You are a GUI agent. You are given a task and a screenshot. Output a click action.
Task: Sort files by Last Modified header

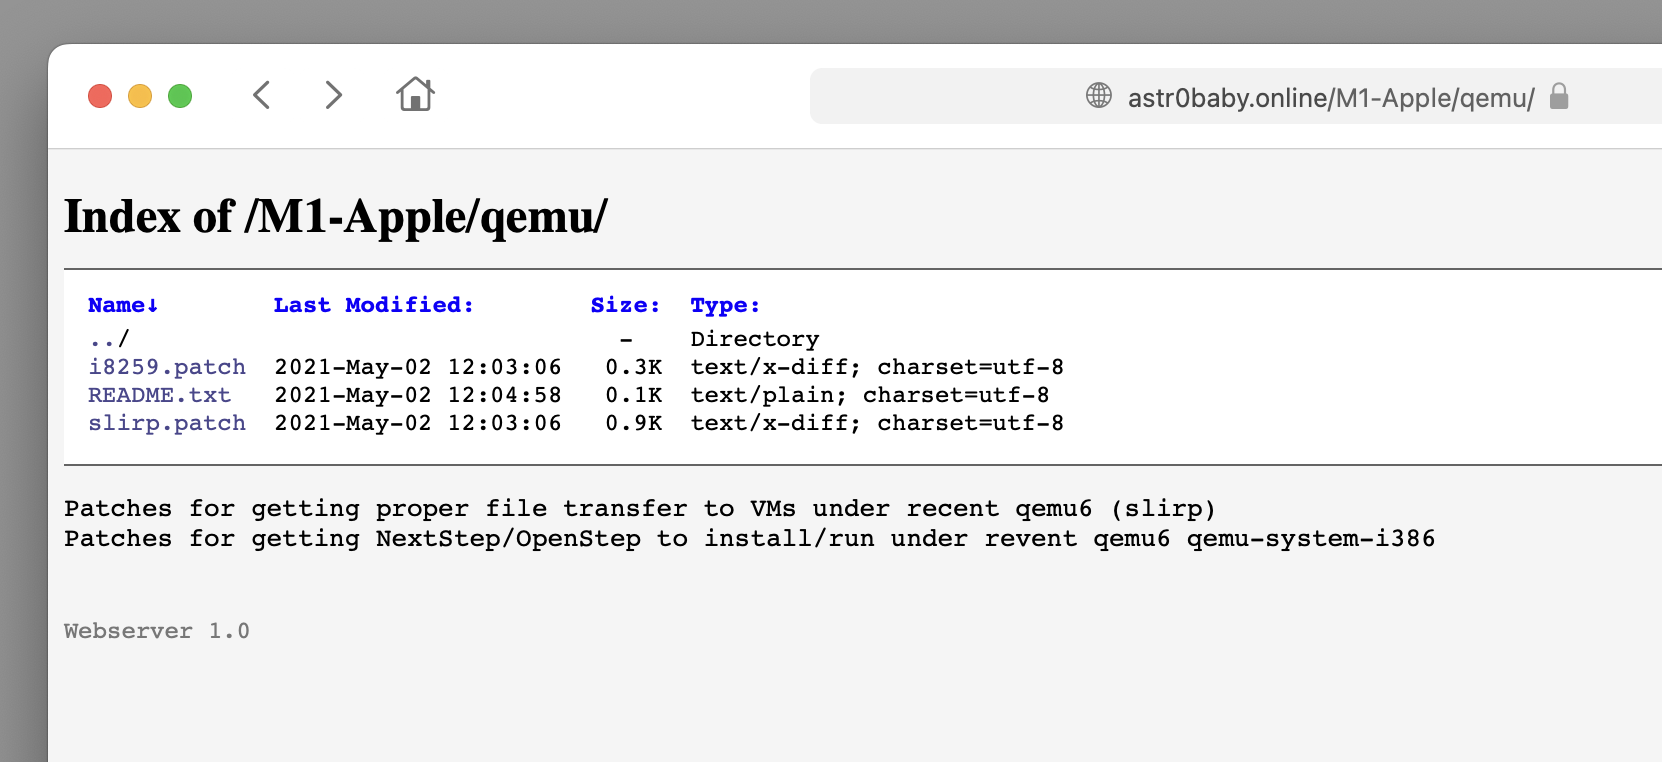[x=373, y=305]
